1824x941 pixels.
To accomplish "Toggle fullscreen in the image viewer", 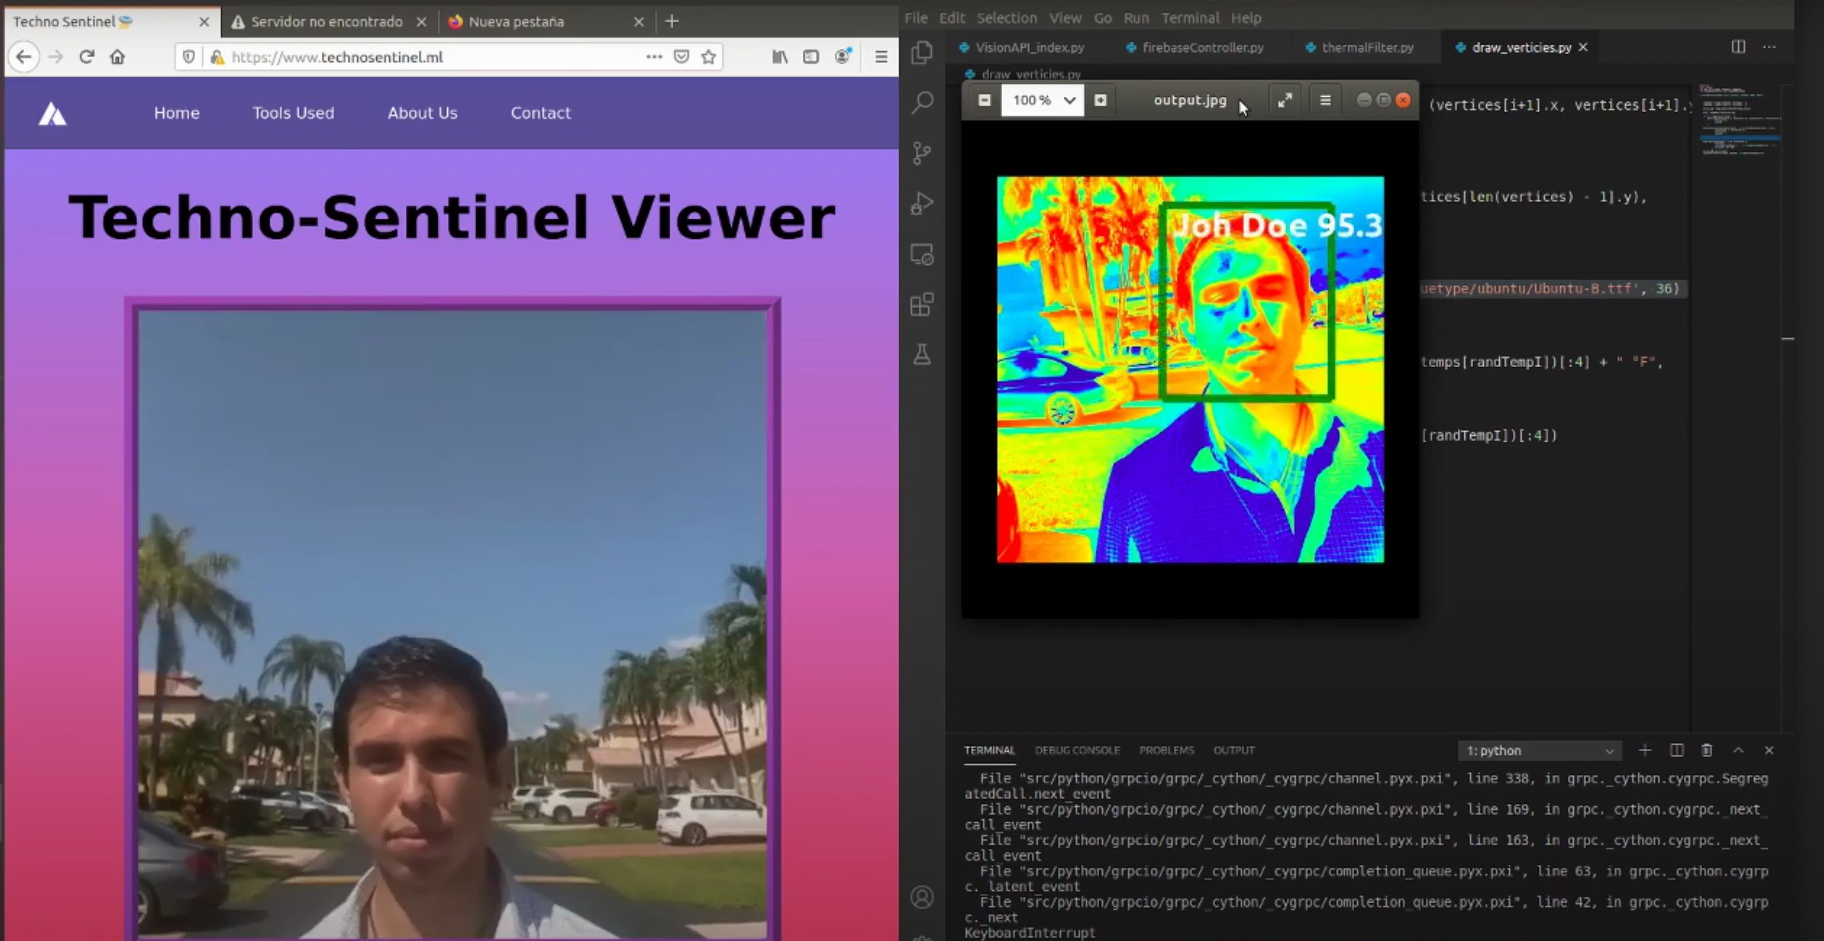I will (x=1285, y=100).
